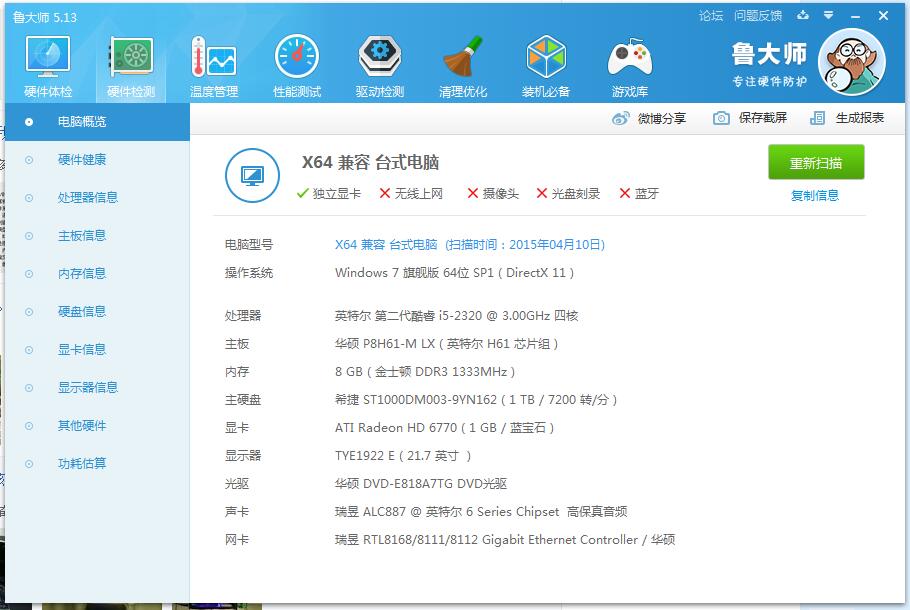Click 重新扫描 rescan button

point(816,163)
